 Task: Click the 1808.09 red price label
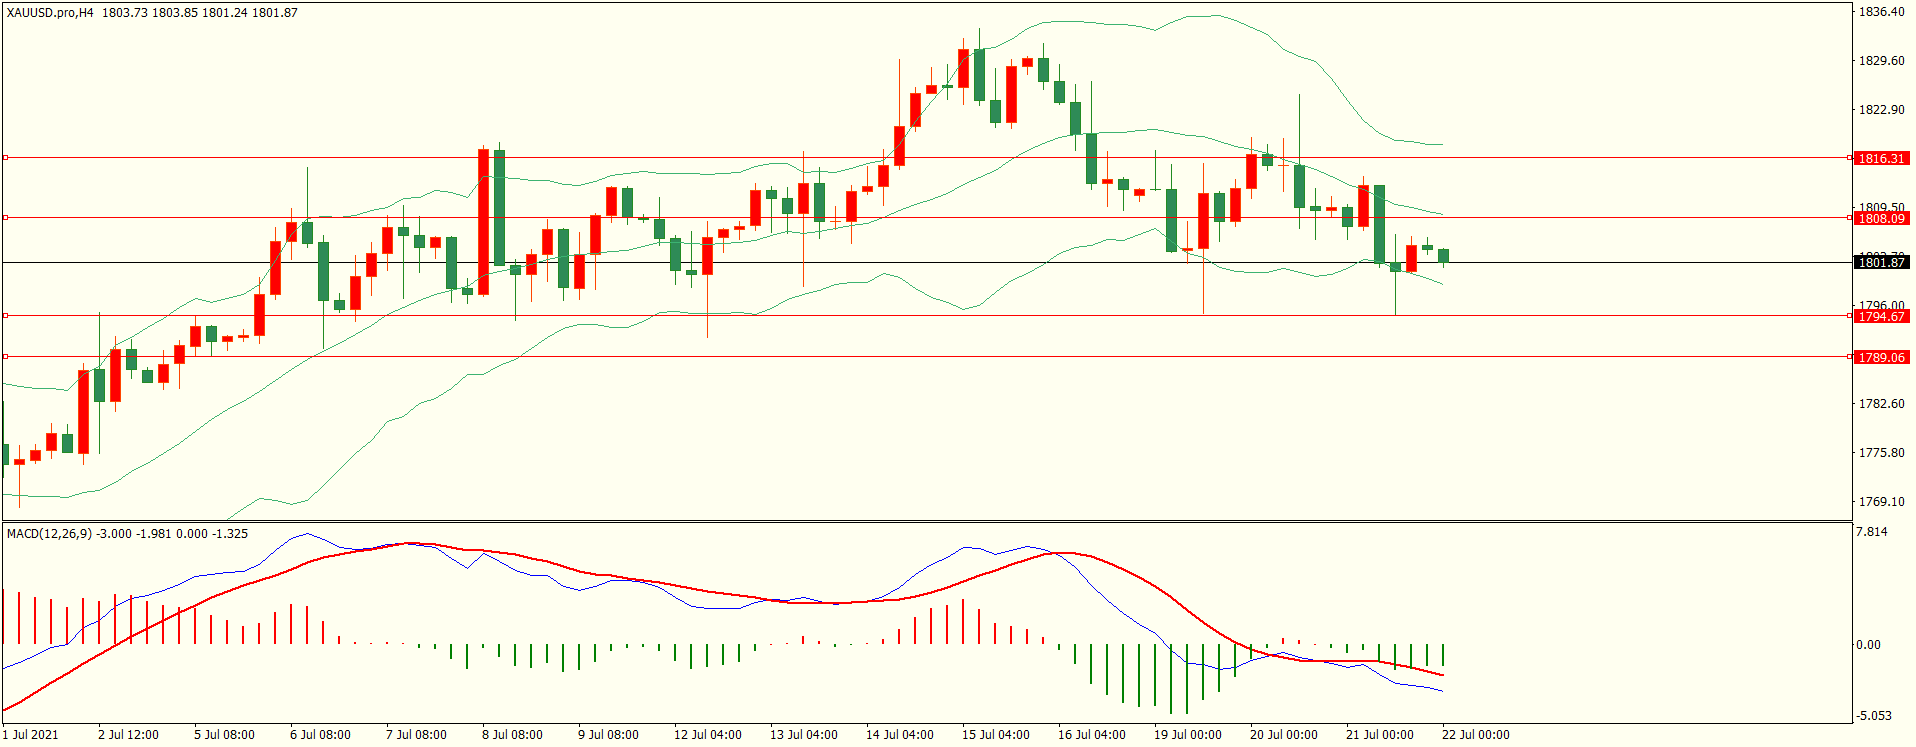coord(1881,218)
